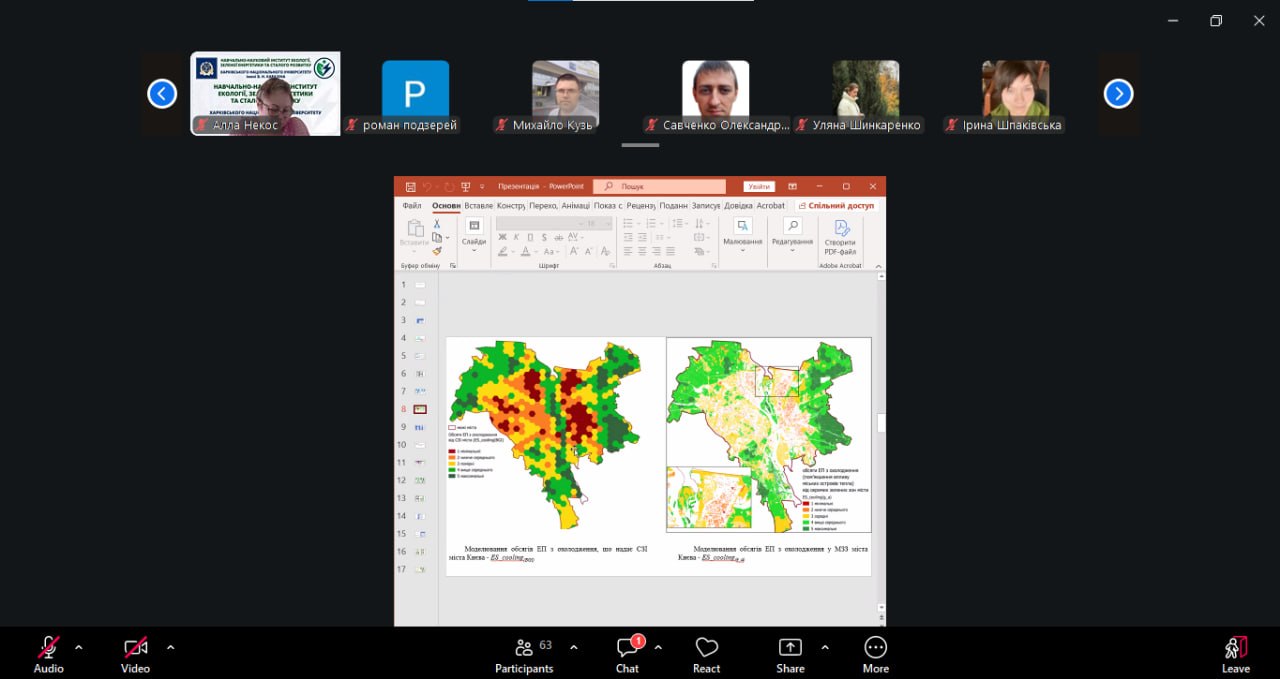Select Михайло Кузь participant tile
The image size is (1280, 679).
tap(565, 94)
